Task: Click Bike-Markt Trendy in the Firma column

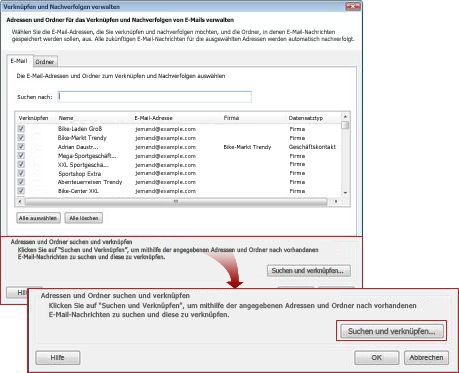Action: (247, 147)
